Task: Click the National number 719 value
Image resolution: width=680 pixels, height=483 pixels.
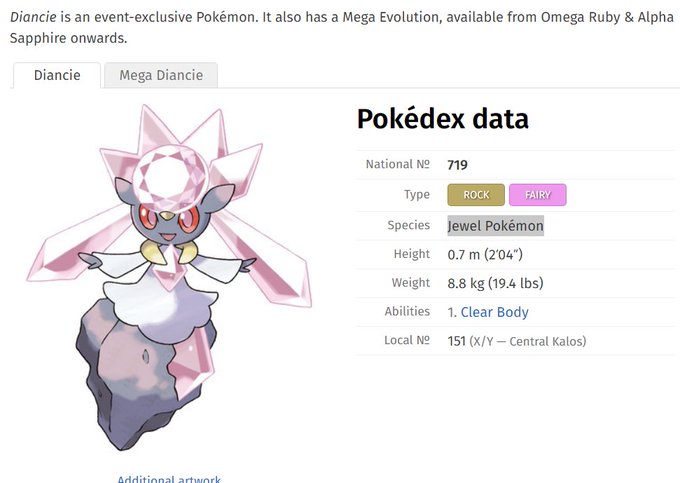Action: (x=458, y=165)
